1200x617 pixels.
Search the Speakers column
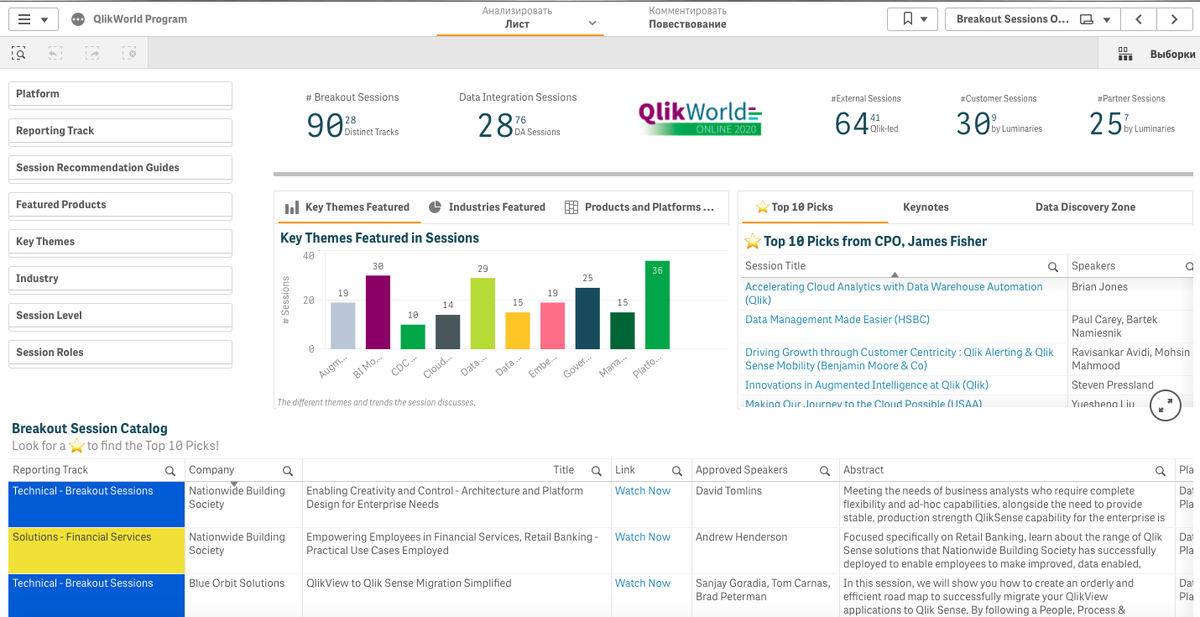(1188, 266)
